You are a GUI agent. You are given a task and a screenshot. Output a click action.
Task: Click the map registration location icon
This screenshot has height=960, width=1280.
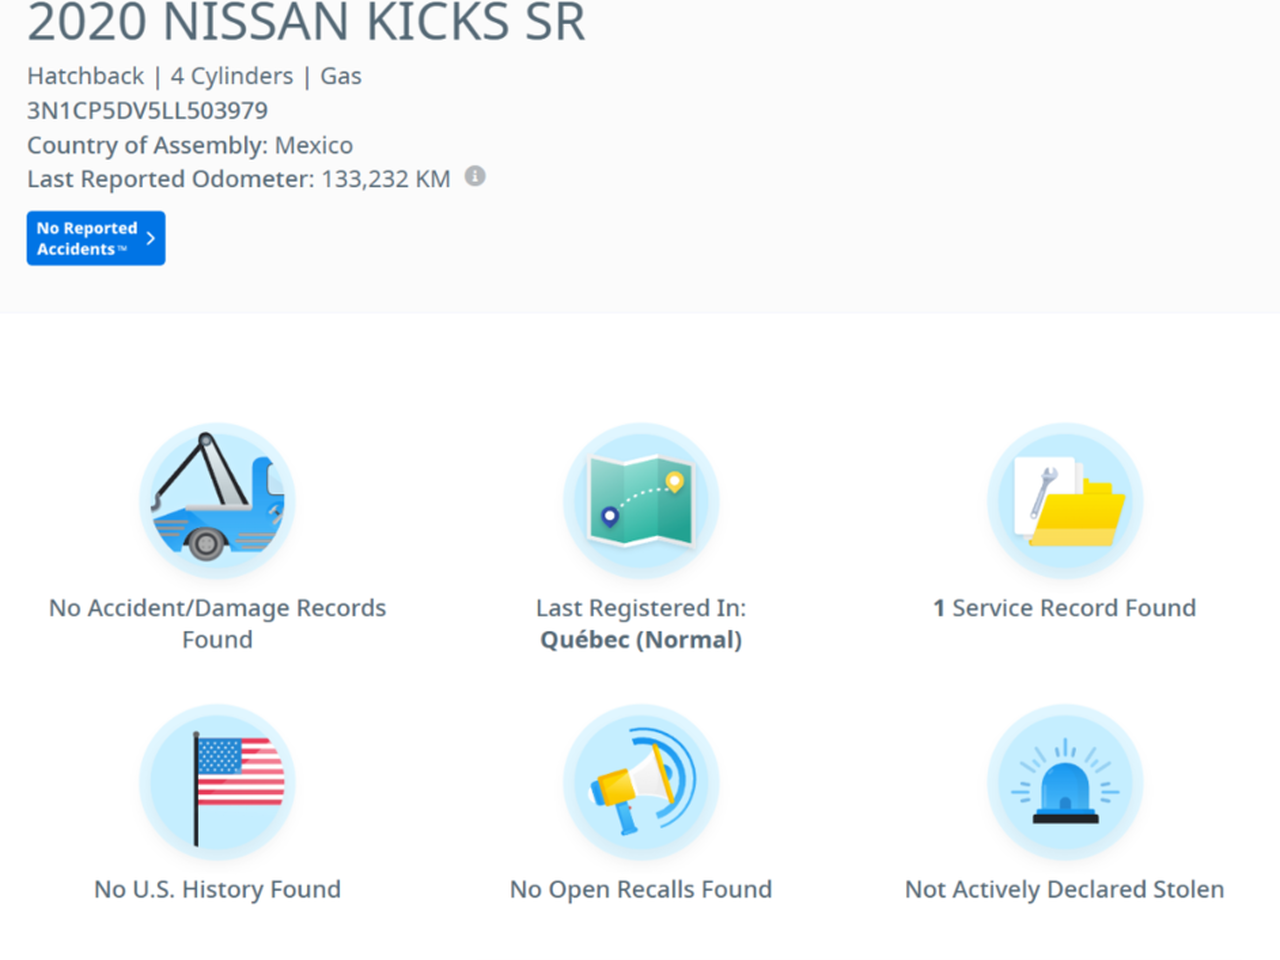[x=641, y=500]
